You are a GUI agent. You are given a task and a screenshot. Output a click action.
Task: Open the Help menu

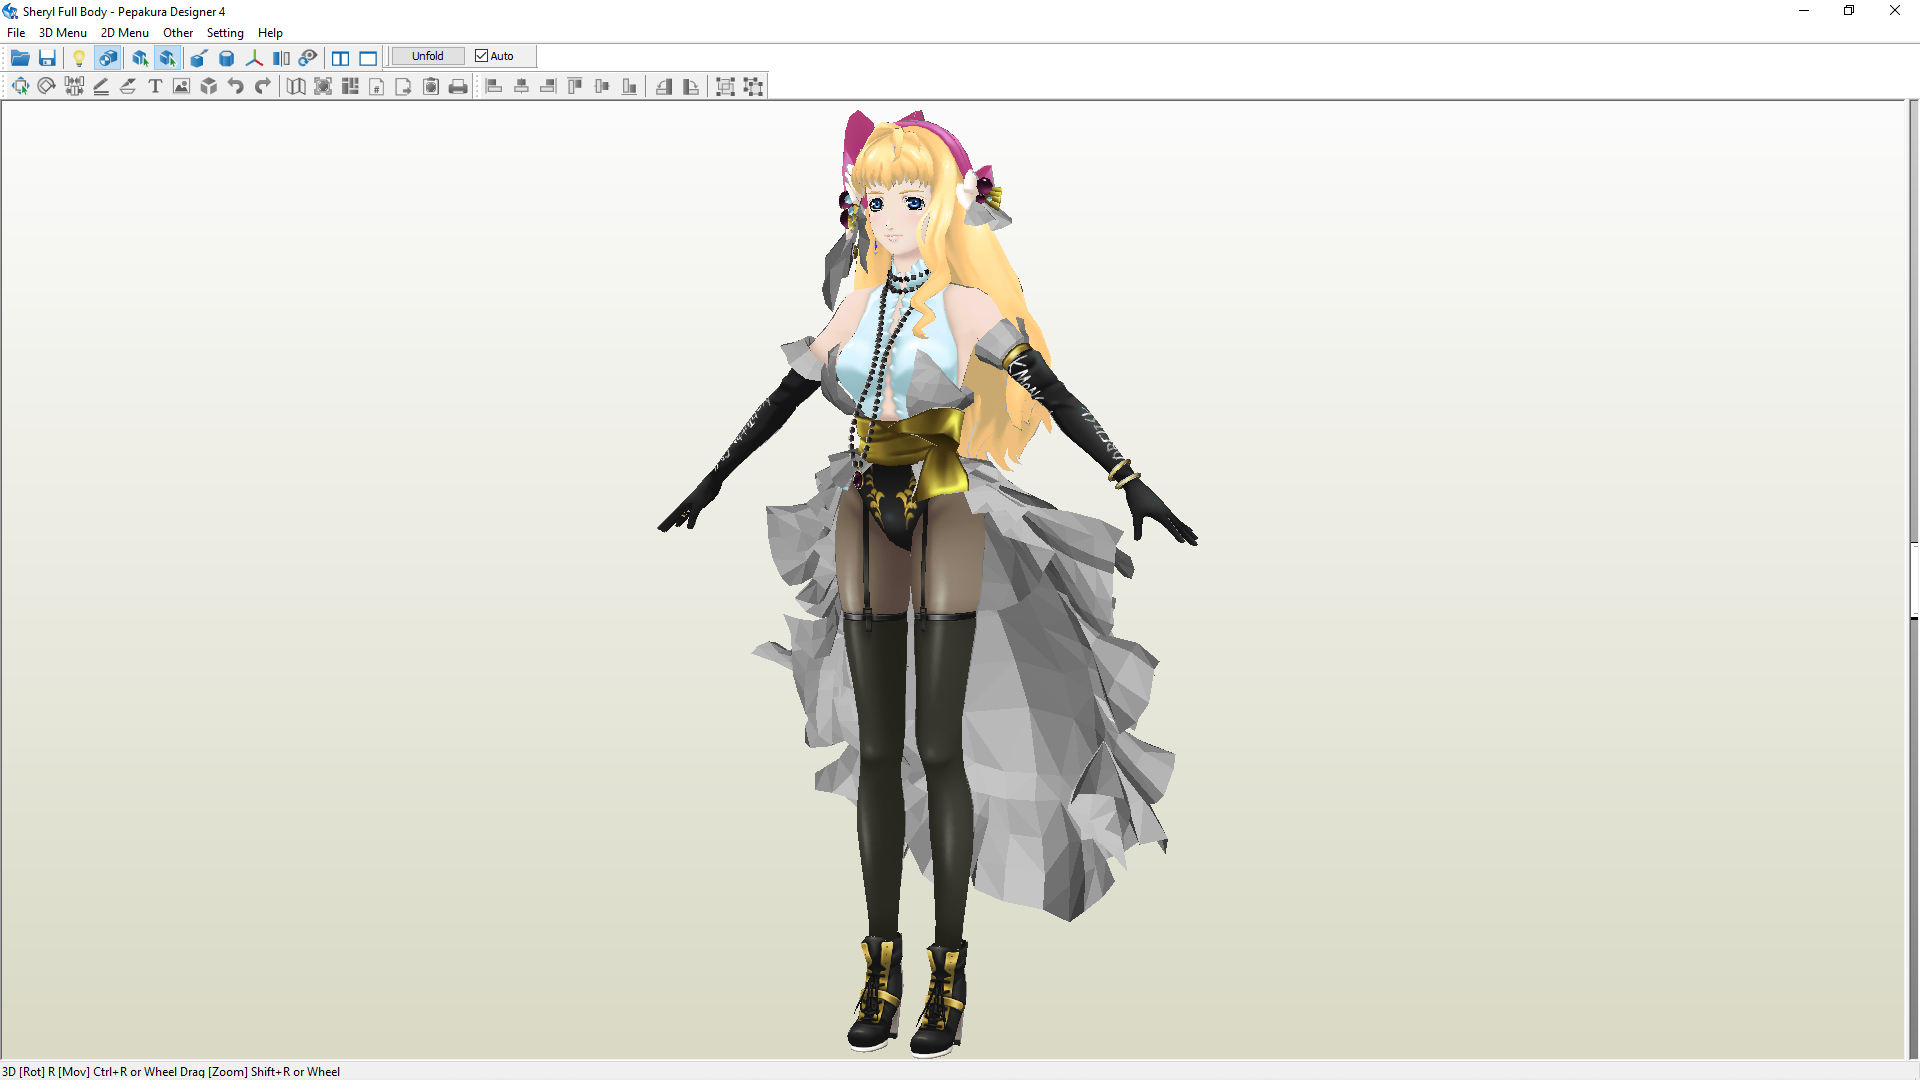[270, 32]
